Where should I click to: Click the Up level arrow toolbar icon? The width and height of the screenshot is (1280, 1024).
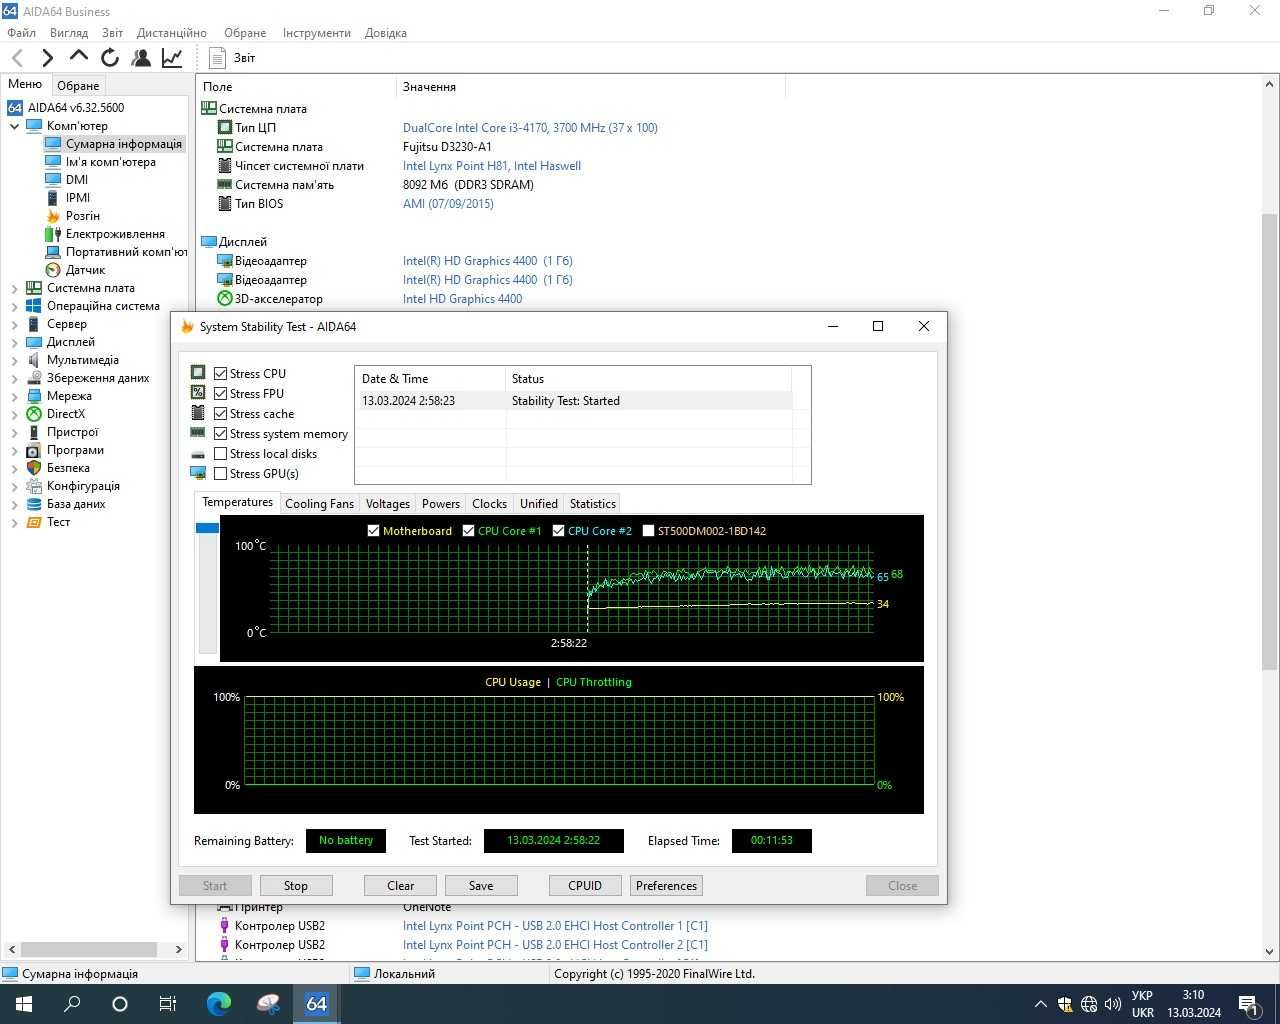pyautogui.click(x=79, y=57)
